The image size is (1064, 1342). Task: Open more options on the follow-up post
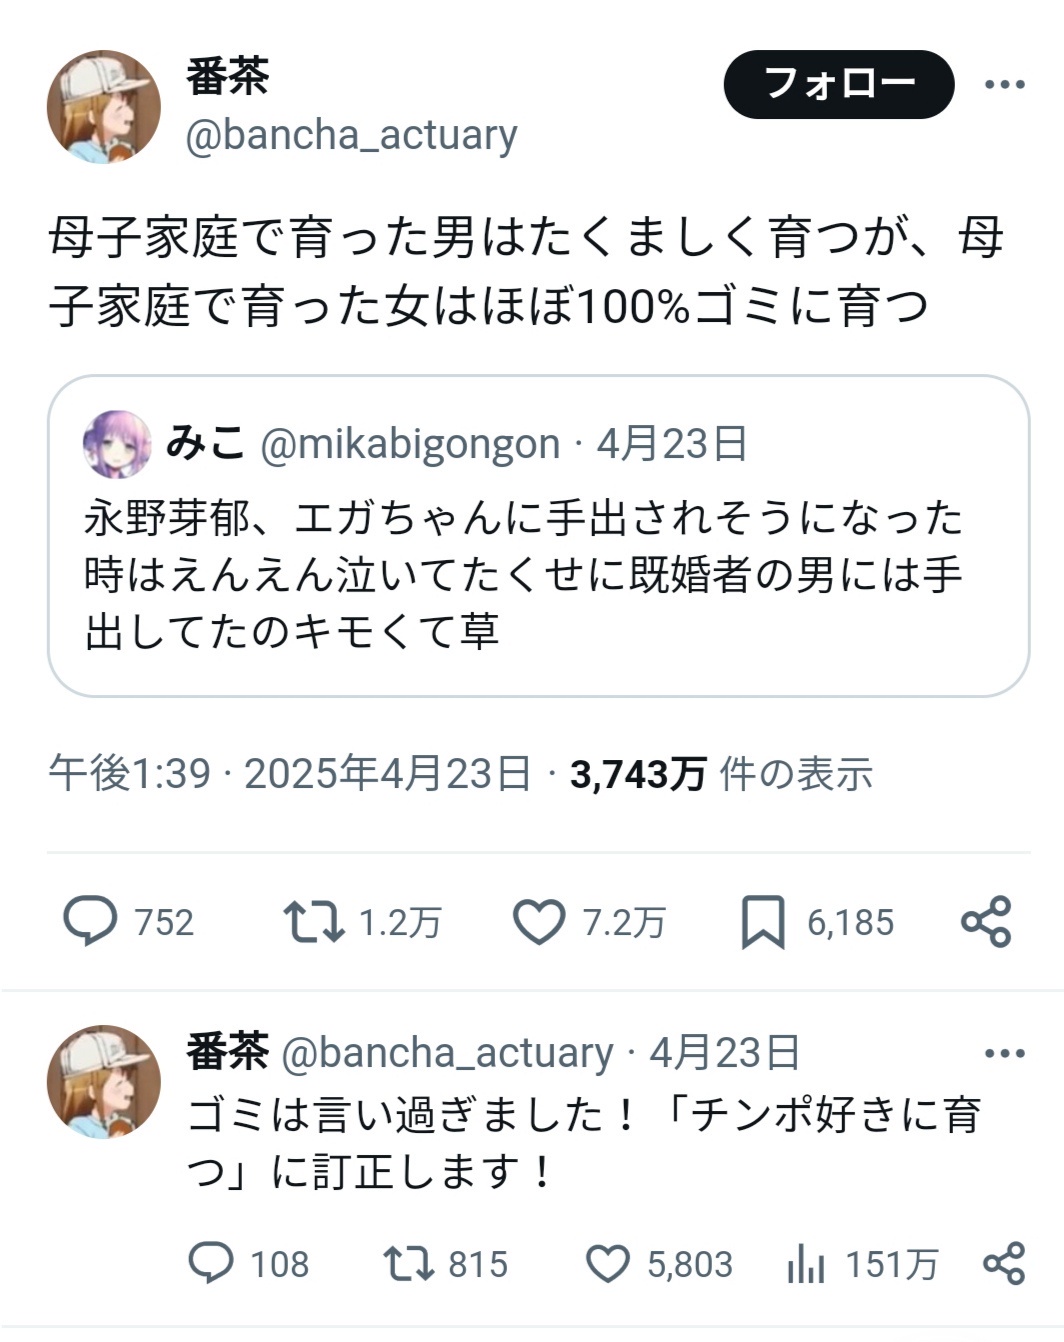1004,1053
